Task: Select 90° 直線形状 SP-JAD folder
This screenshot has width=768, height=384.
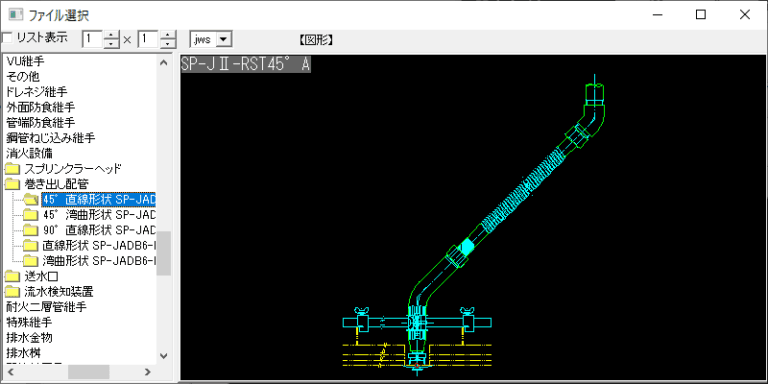Action: [x=99, y=230]
